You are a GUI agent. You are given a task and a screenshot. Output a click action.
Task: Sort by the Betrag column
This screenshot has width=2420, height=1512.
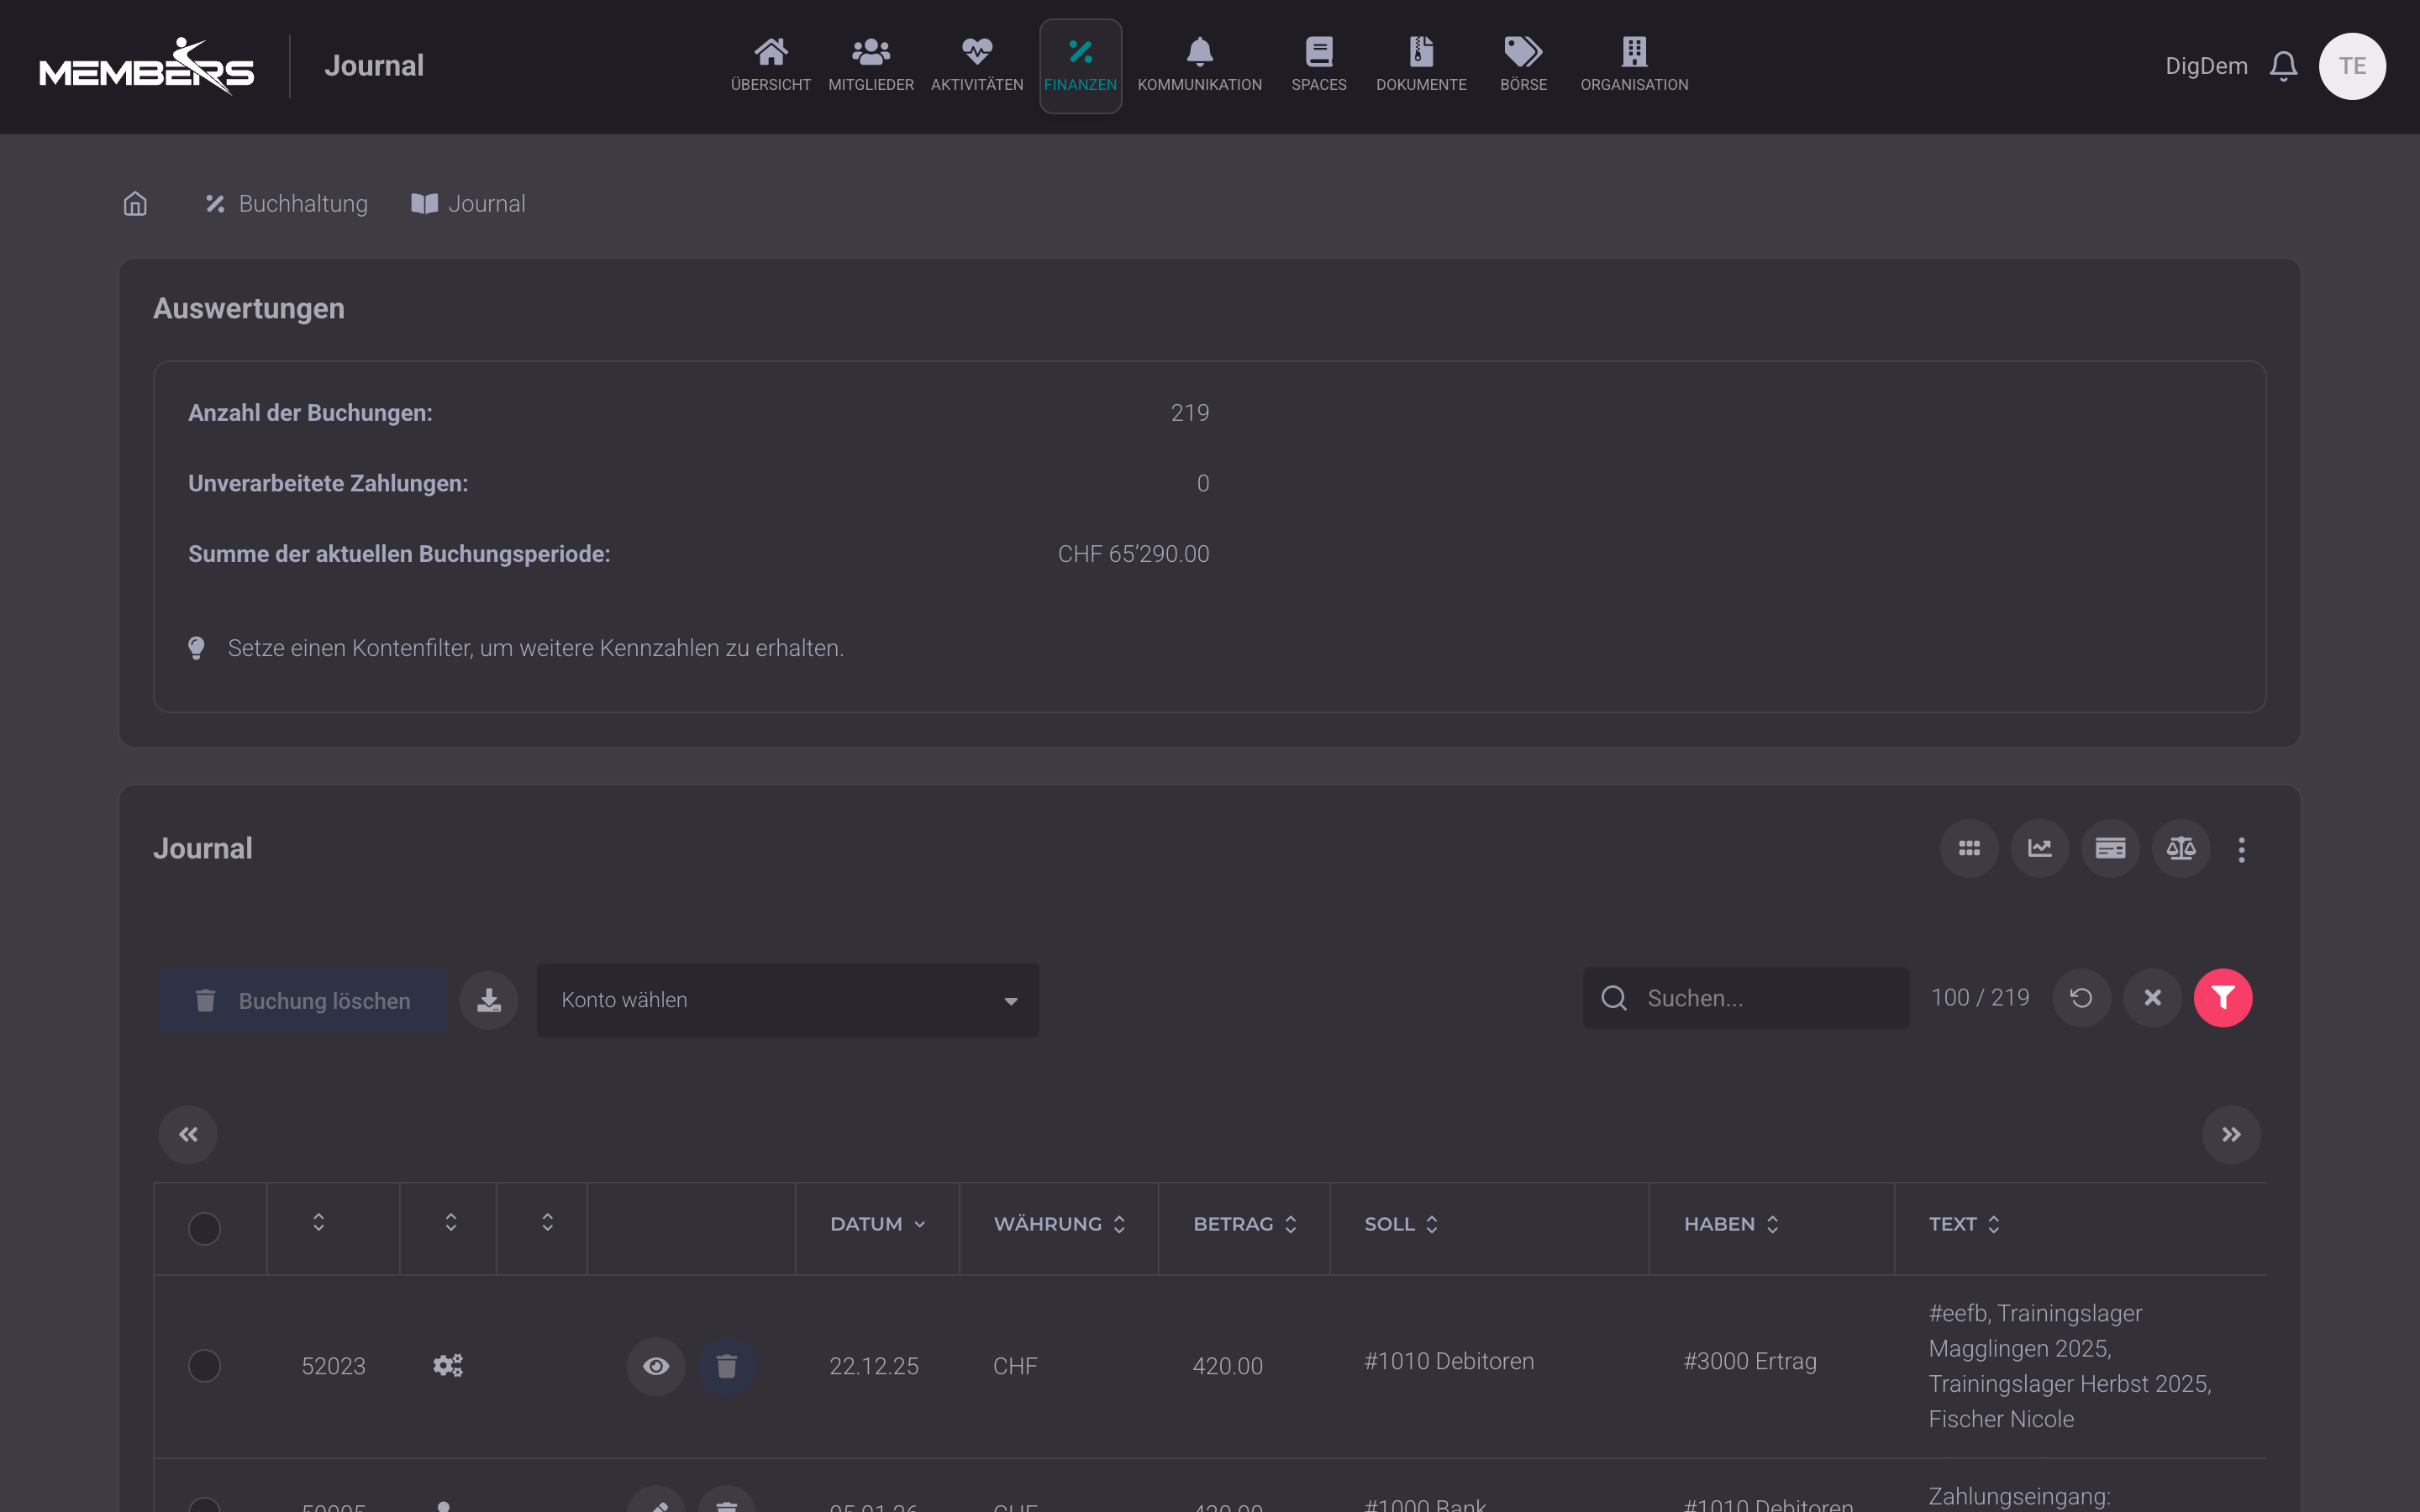coord(1245,1224)
